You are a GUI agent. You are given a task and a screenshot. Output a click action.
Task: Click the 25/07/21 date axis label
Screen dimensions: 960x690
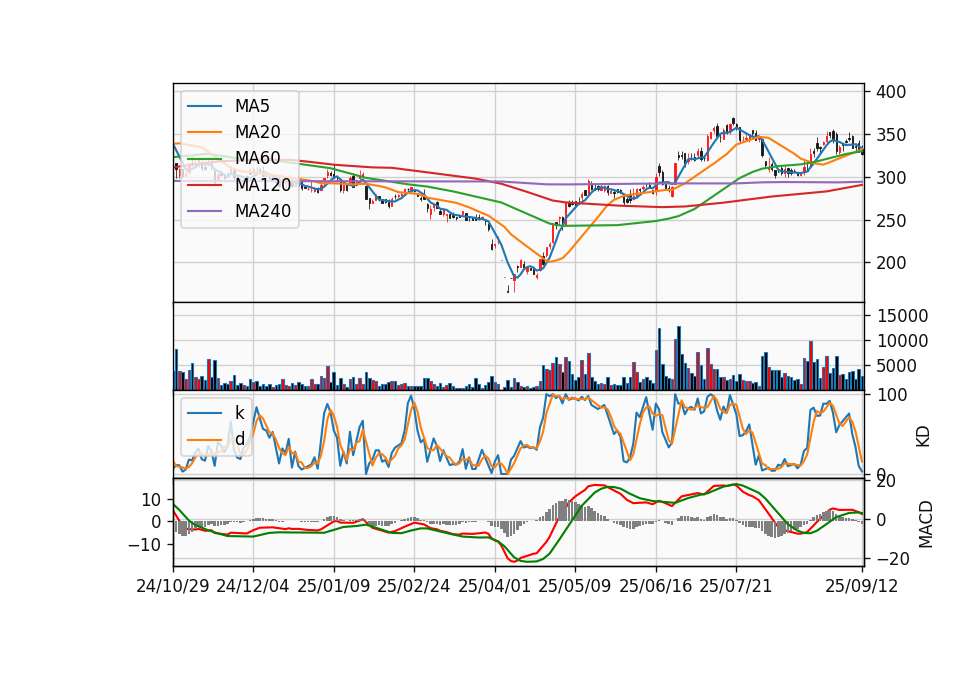[x=735, y=586]
